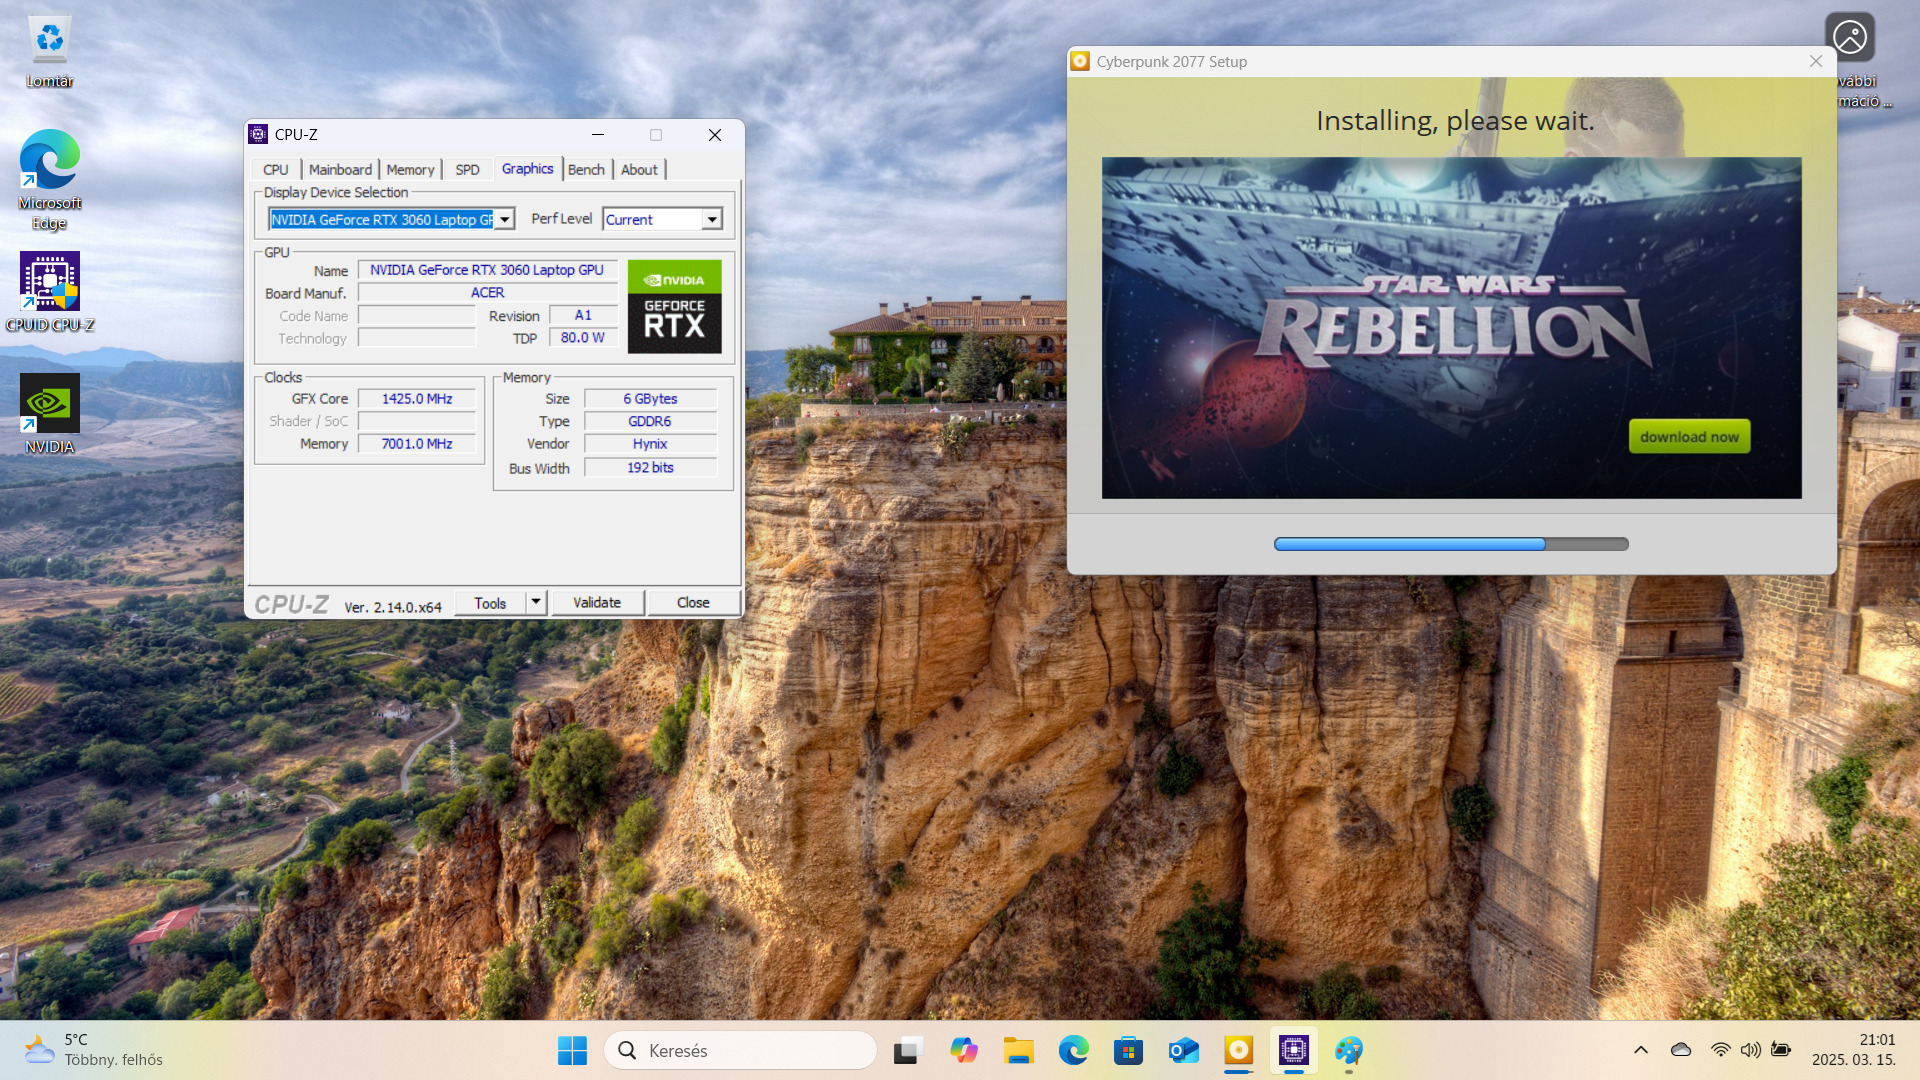Click the CPU-Z title bar app icon
The image size is (1920, 1080).
259,134
